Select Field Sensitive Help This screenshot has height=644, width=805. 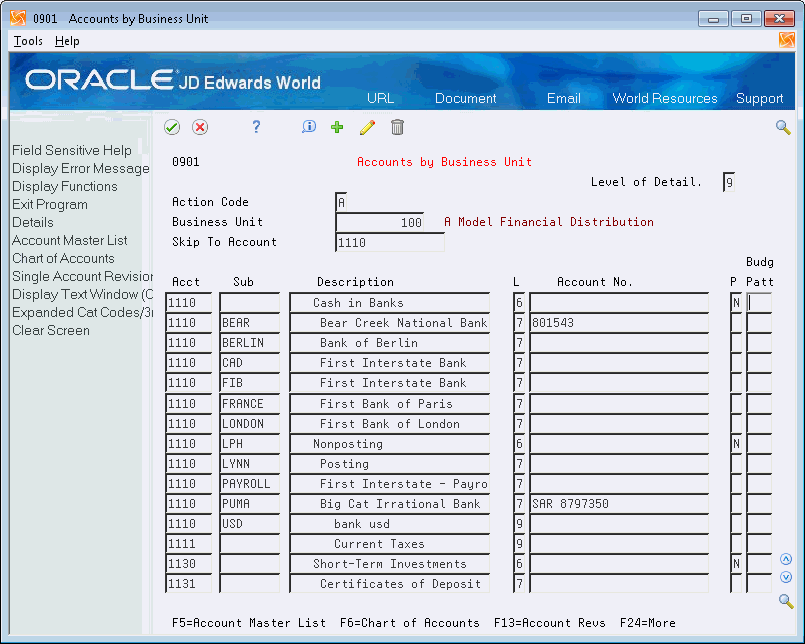click(72, 150)
